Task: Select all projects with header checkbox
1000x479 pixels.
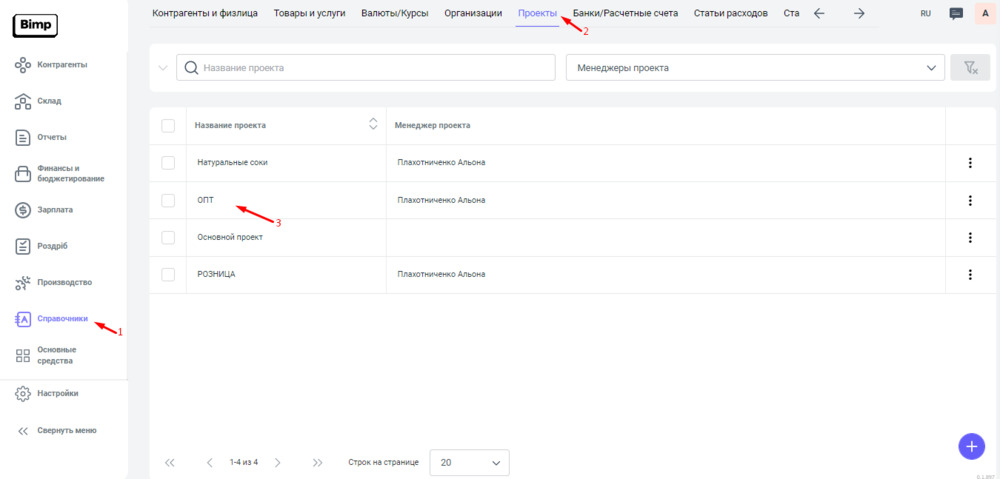Action: tap(168, 125)
